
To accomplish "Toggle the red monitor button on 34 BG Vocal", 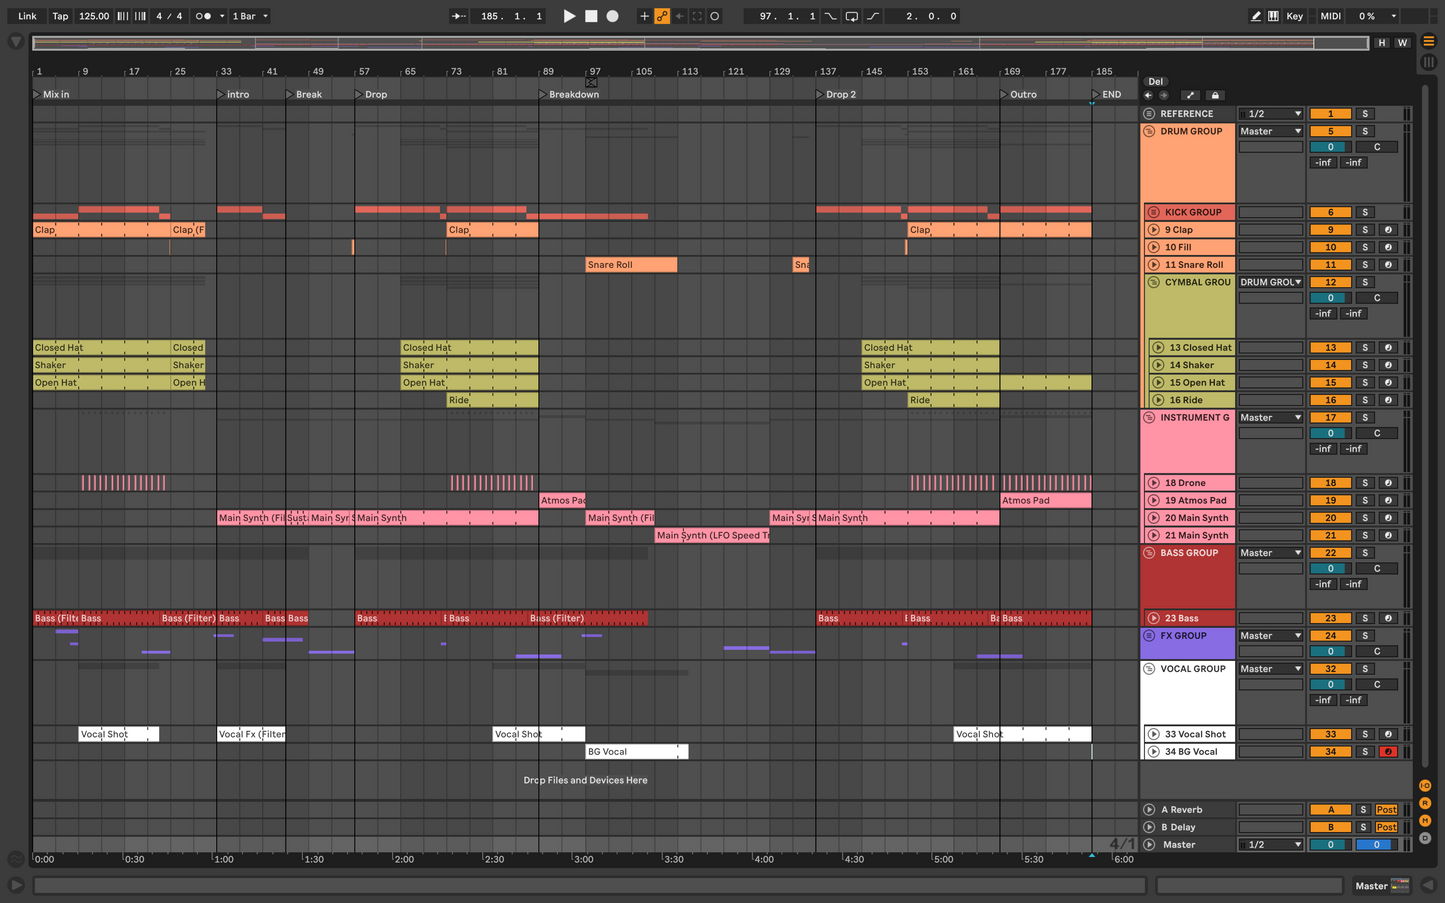I will point(1387,752).
